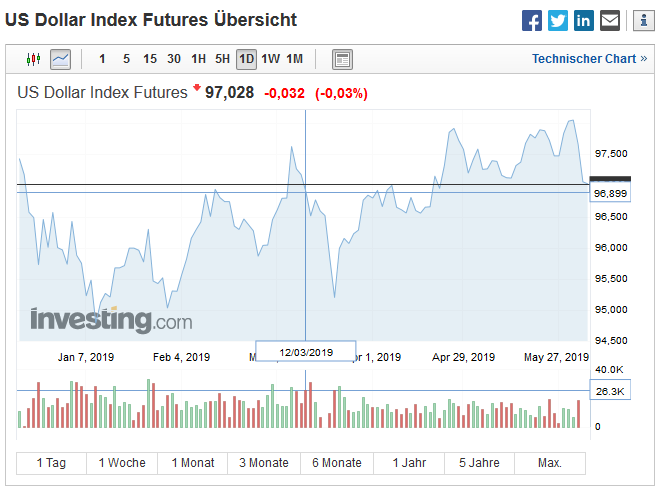This screenshot has height=504, width=669.
Task: Share chart on Facebook
Action: point(532,20)
